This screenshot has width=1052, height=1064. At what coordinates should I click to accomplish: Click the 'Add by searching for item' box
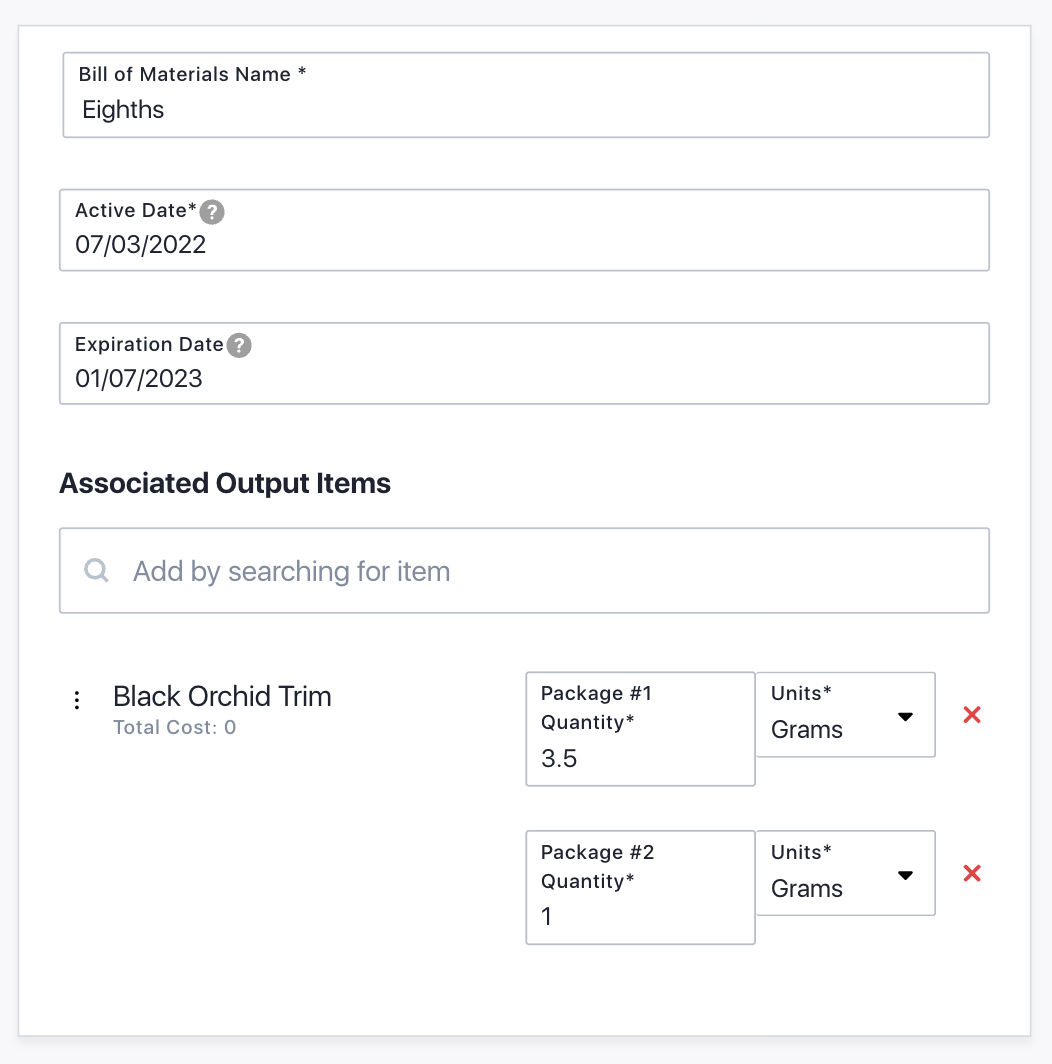pyautogui.click(x=540, y=571)
